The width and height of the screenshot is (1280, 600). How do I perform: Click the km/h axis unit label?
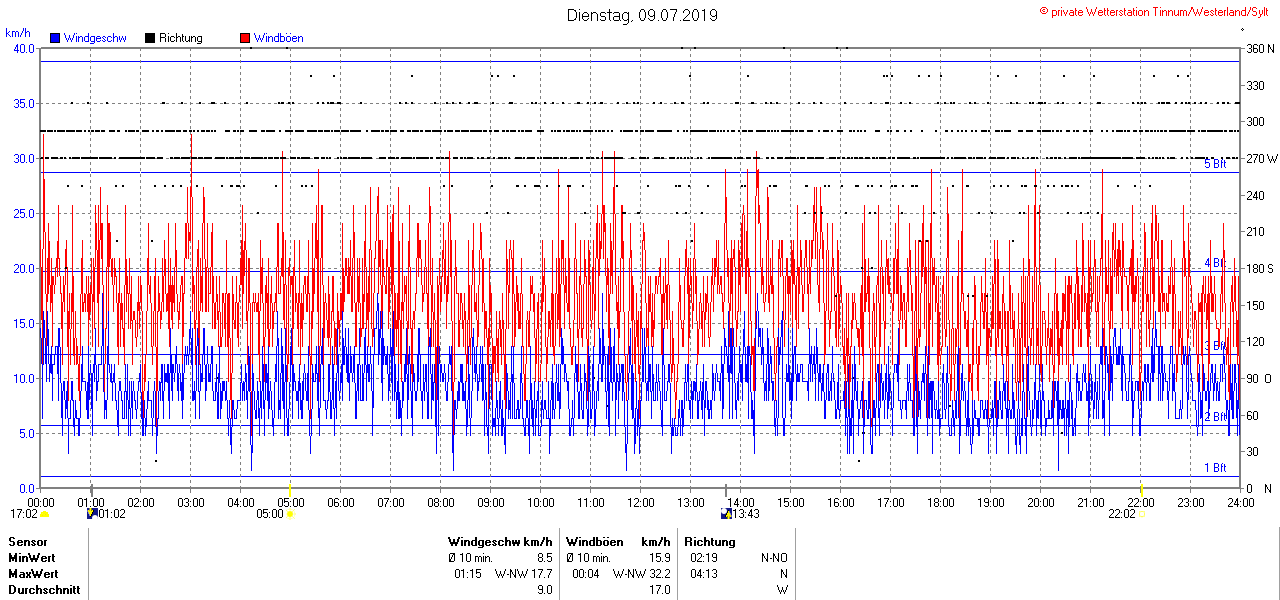(17, 32)
